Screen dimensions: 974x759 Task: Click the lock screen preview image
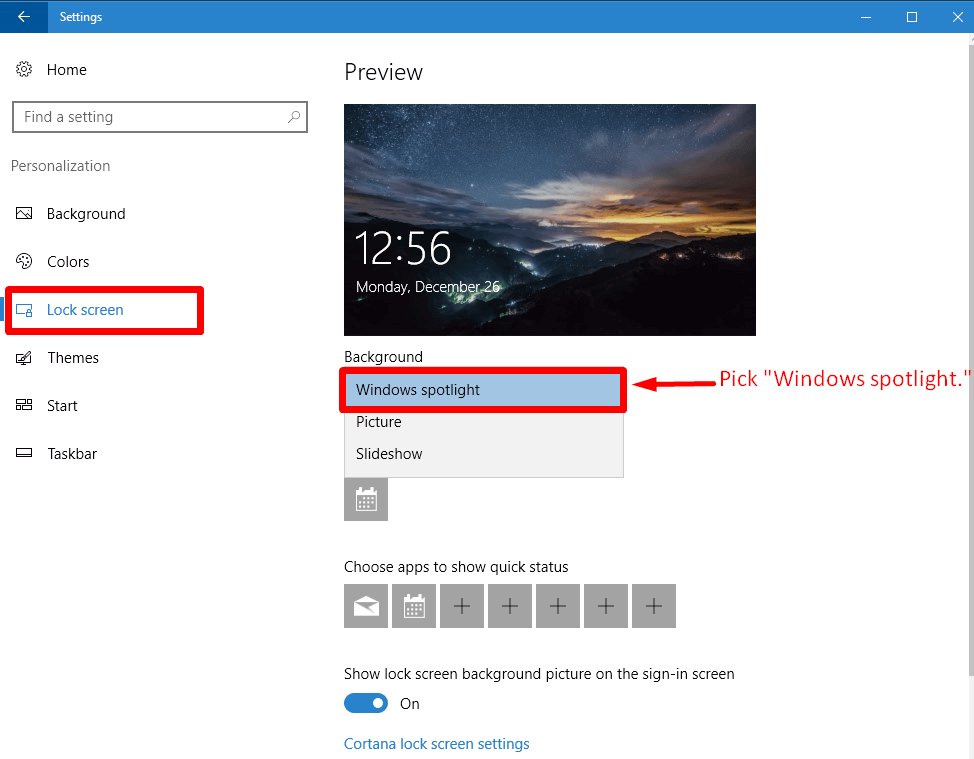[x=550, y=220]
